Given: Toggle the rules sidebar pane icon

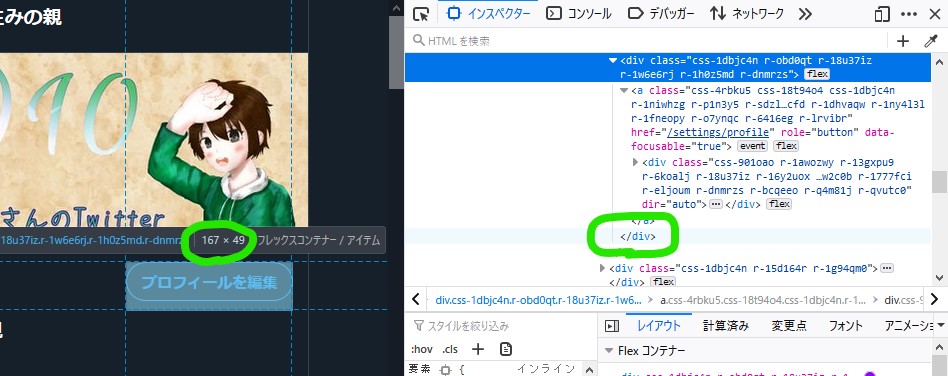Looking at the screenshot, I should (x=612, y=326).
